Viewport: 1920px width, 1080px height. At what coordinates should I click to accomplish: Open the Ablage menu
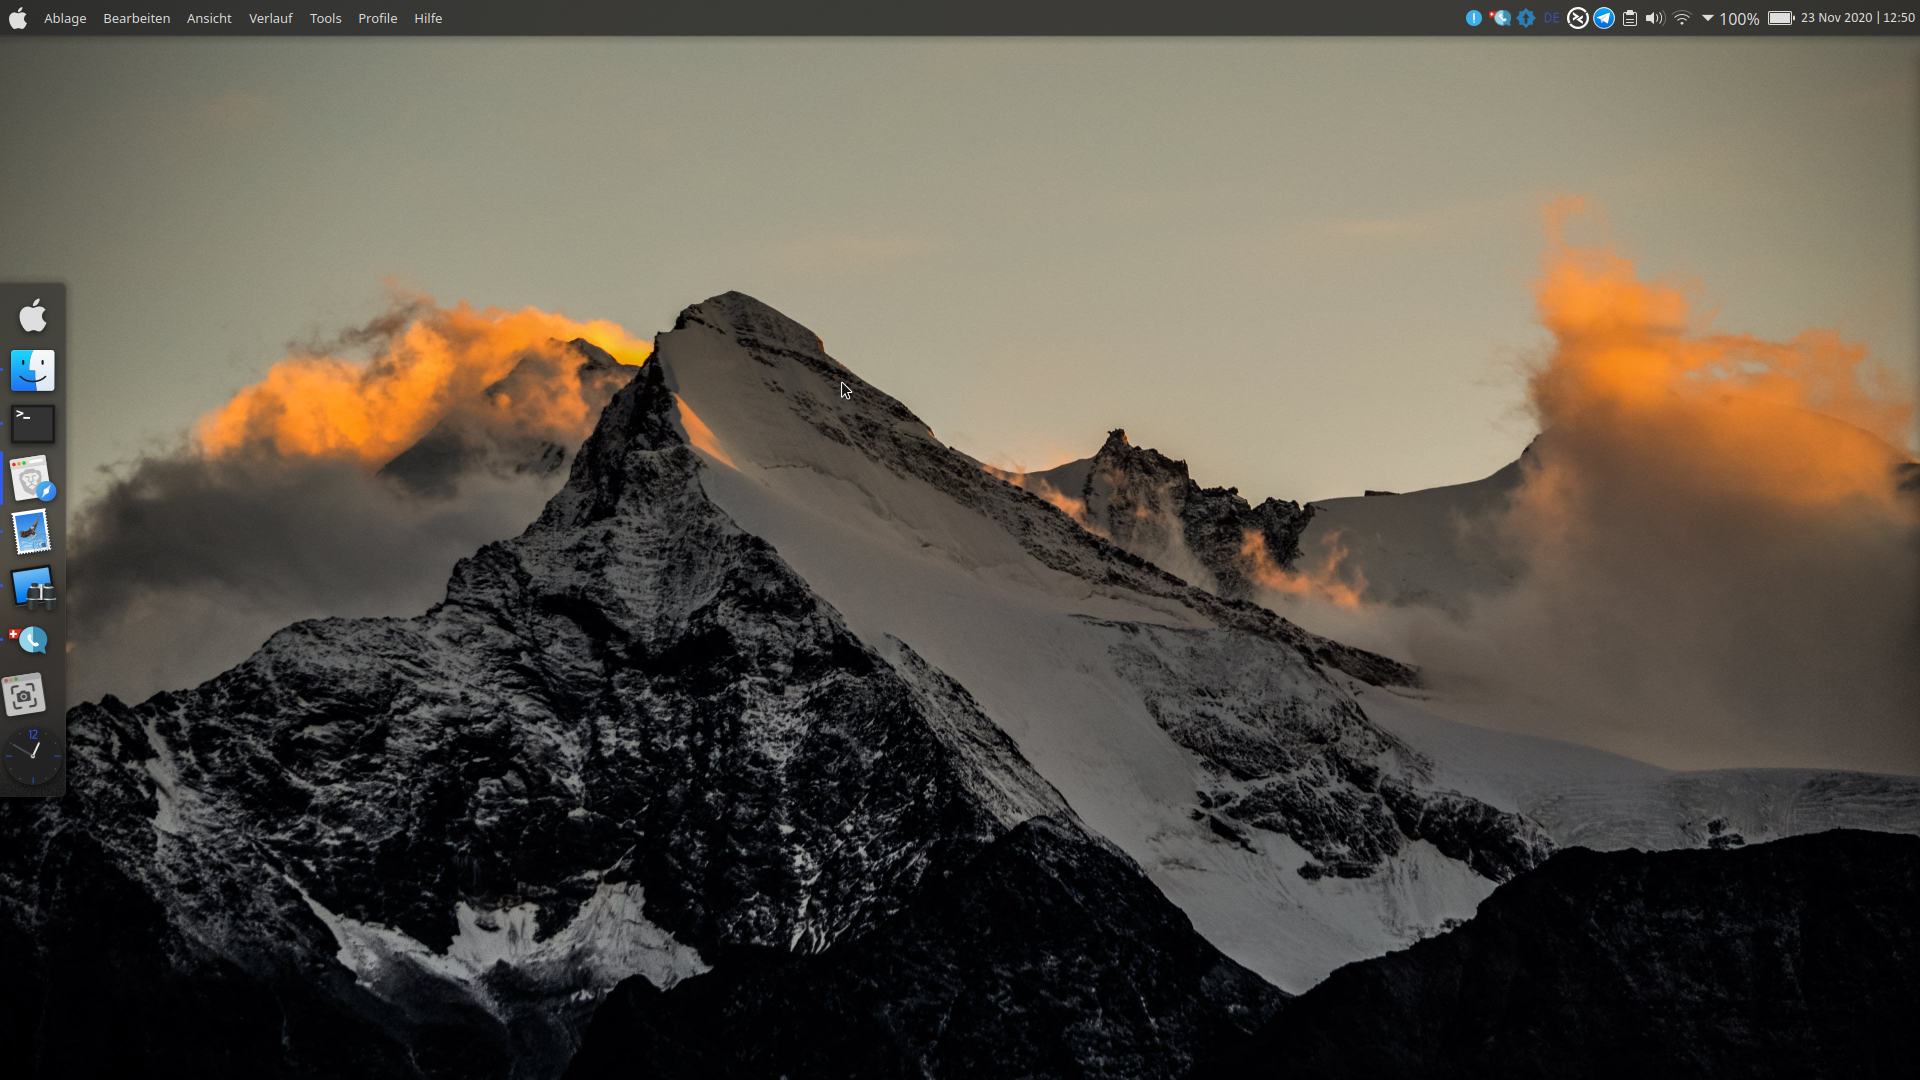[65, 18]
